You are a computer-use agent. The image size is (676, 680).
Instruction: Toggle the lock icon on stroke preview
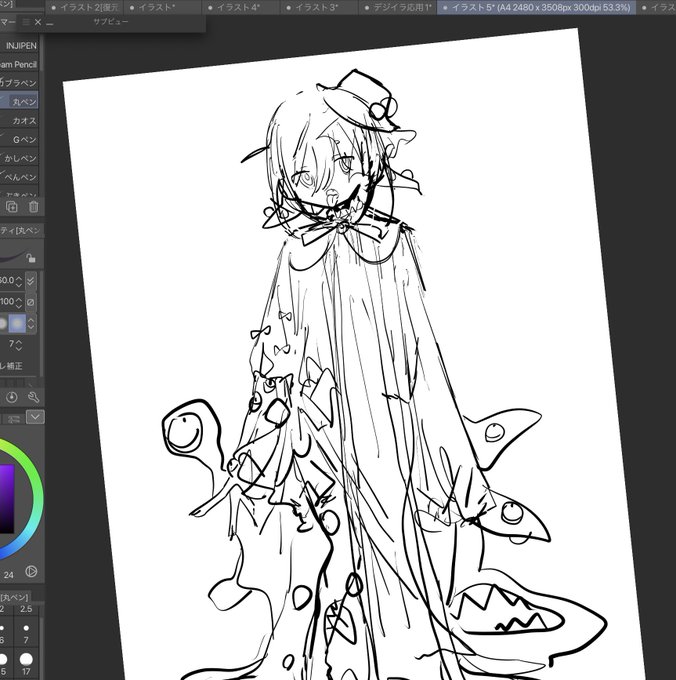coord(30,258)
